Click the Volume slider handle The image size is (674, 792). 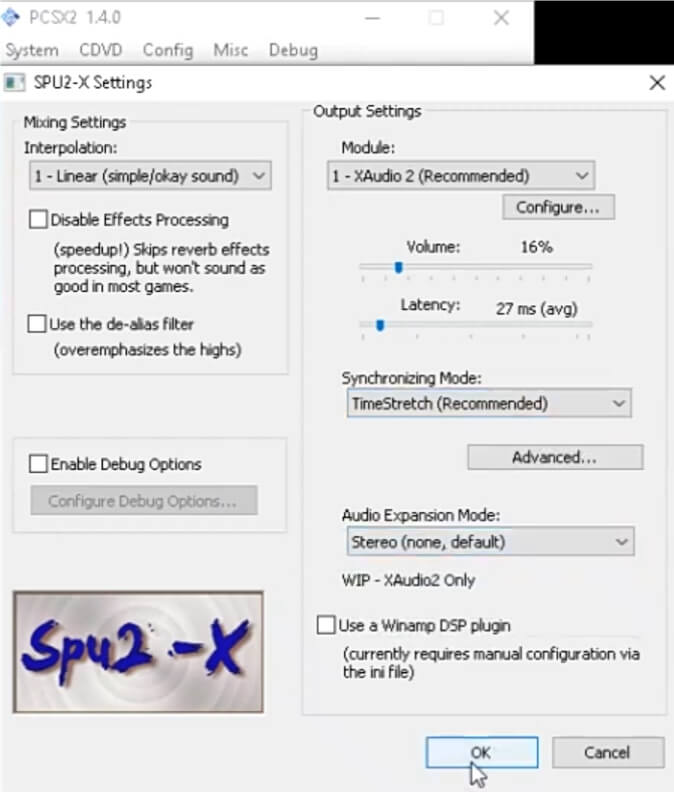(x=398, y=267)
